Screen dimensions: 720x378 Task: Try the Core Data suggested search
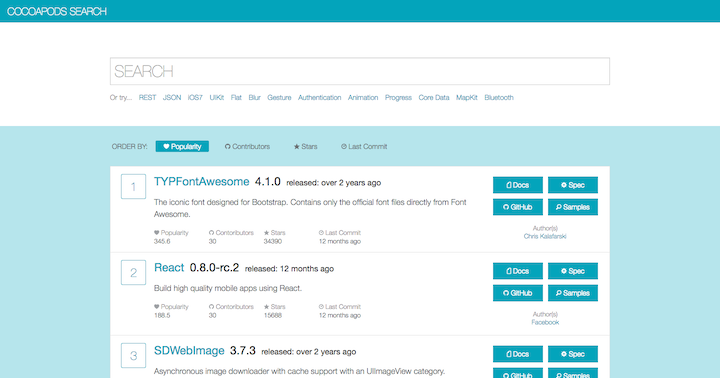coord(434,97)
